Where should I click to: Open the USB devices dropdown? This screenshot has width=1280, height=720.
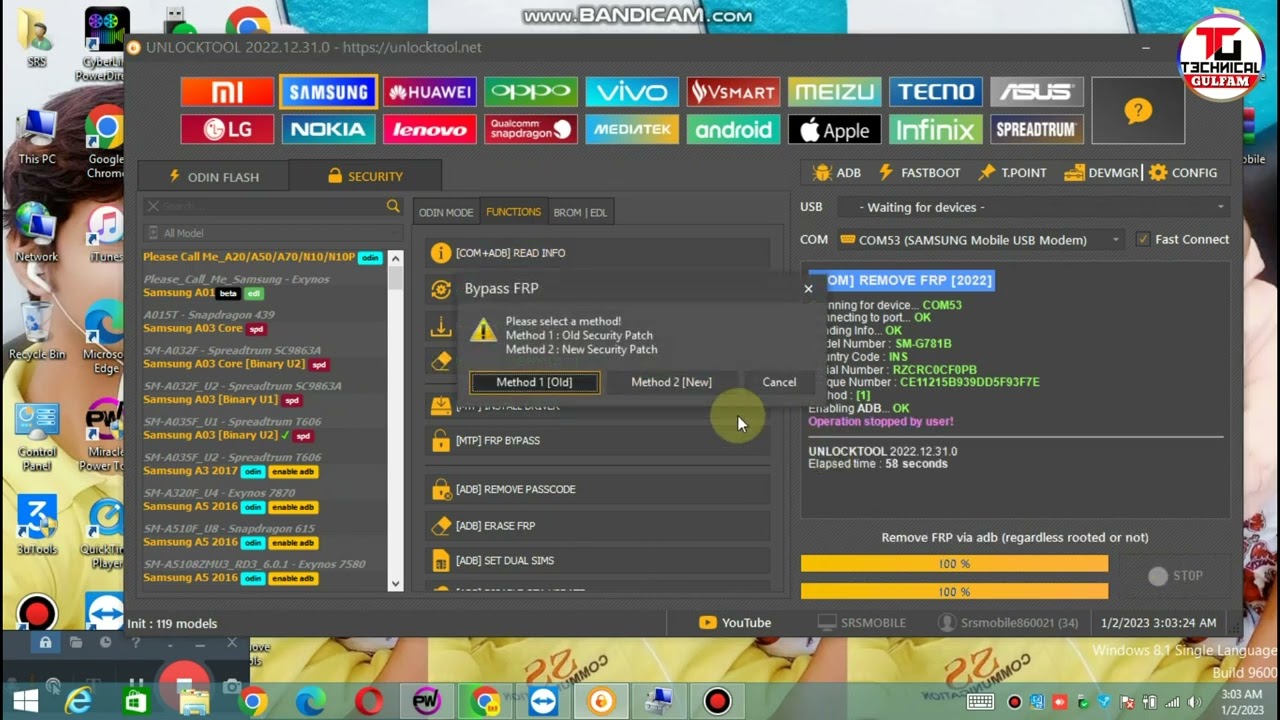1033,207
